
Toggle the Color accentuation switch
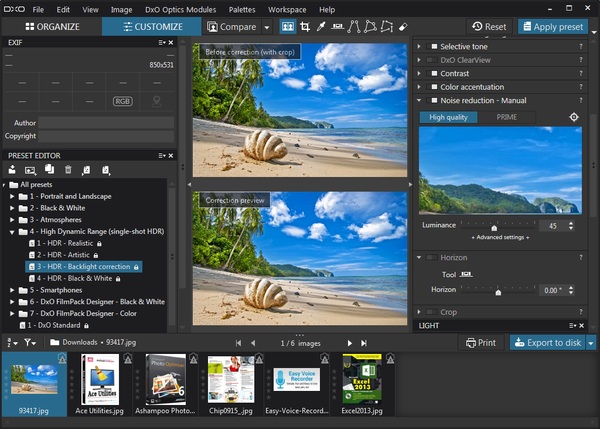click(x=434, y=87)
